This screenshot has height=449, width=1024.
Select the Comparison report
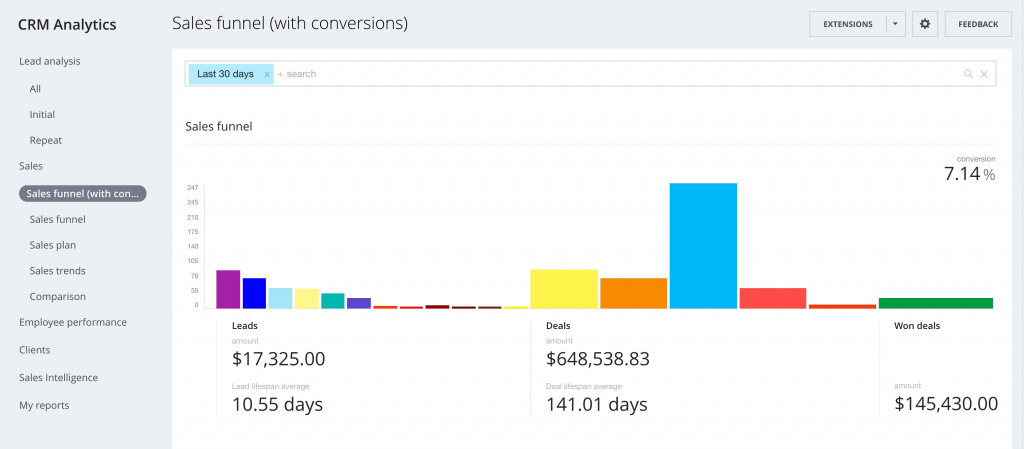[58, 297]
